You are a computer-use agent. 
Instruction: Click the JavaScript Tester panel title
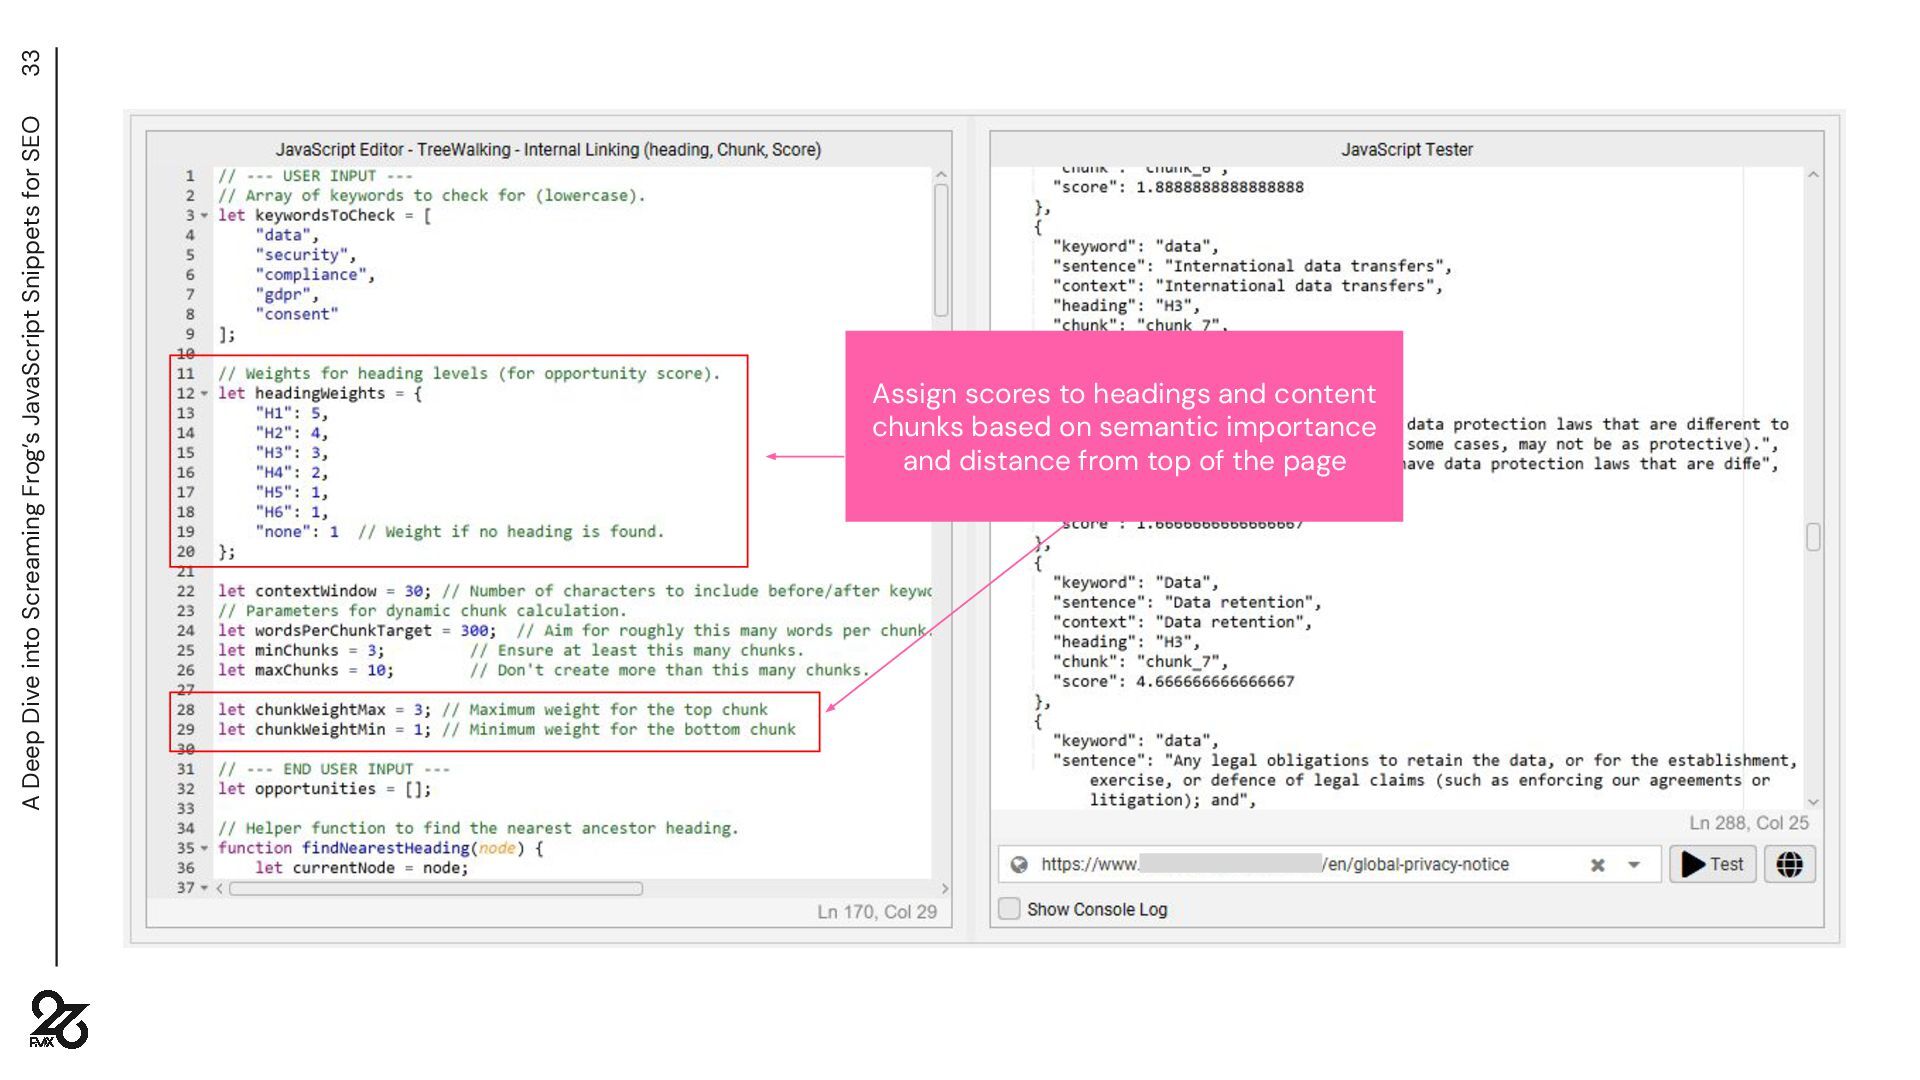click(x=1407, y=149)
